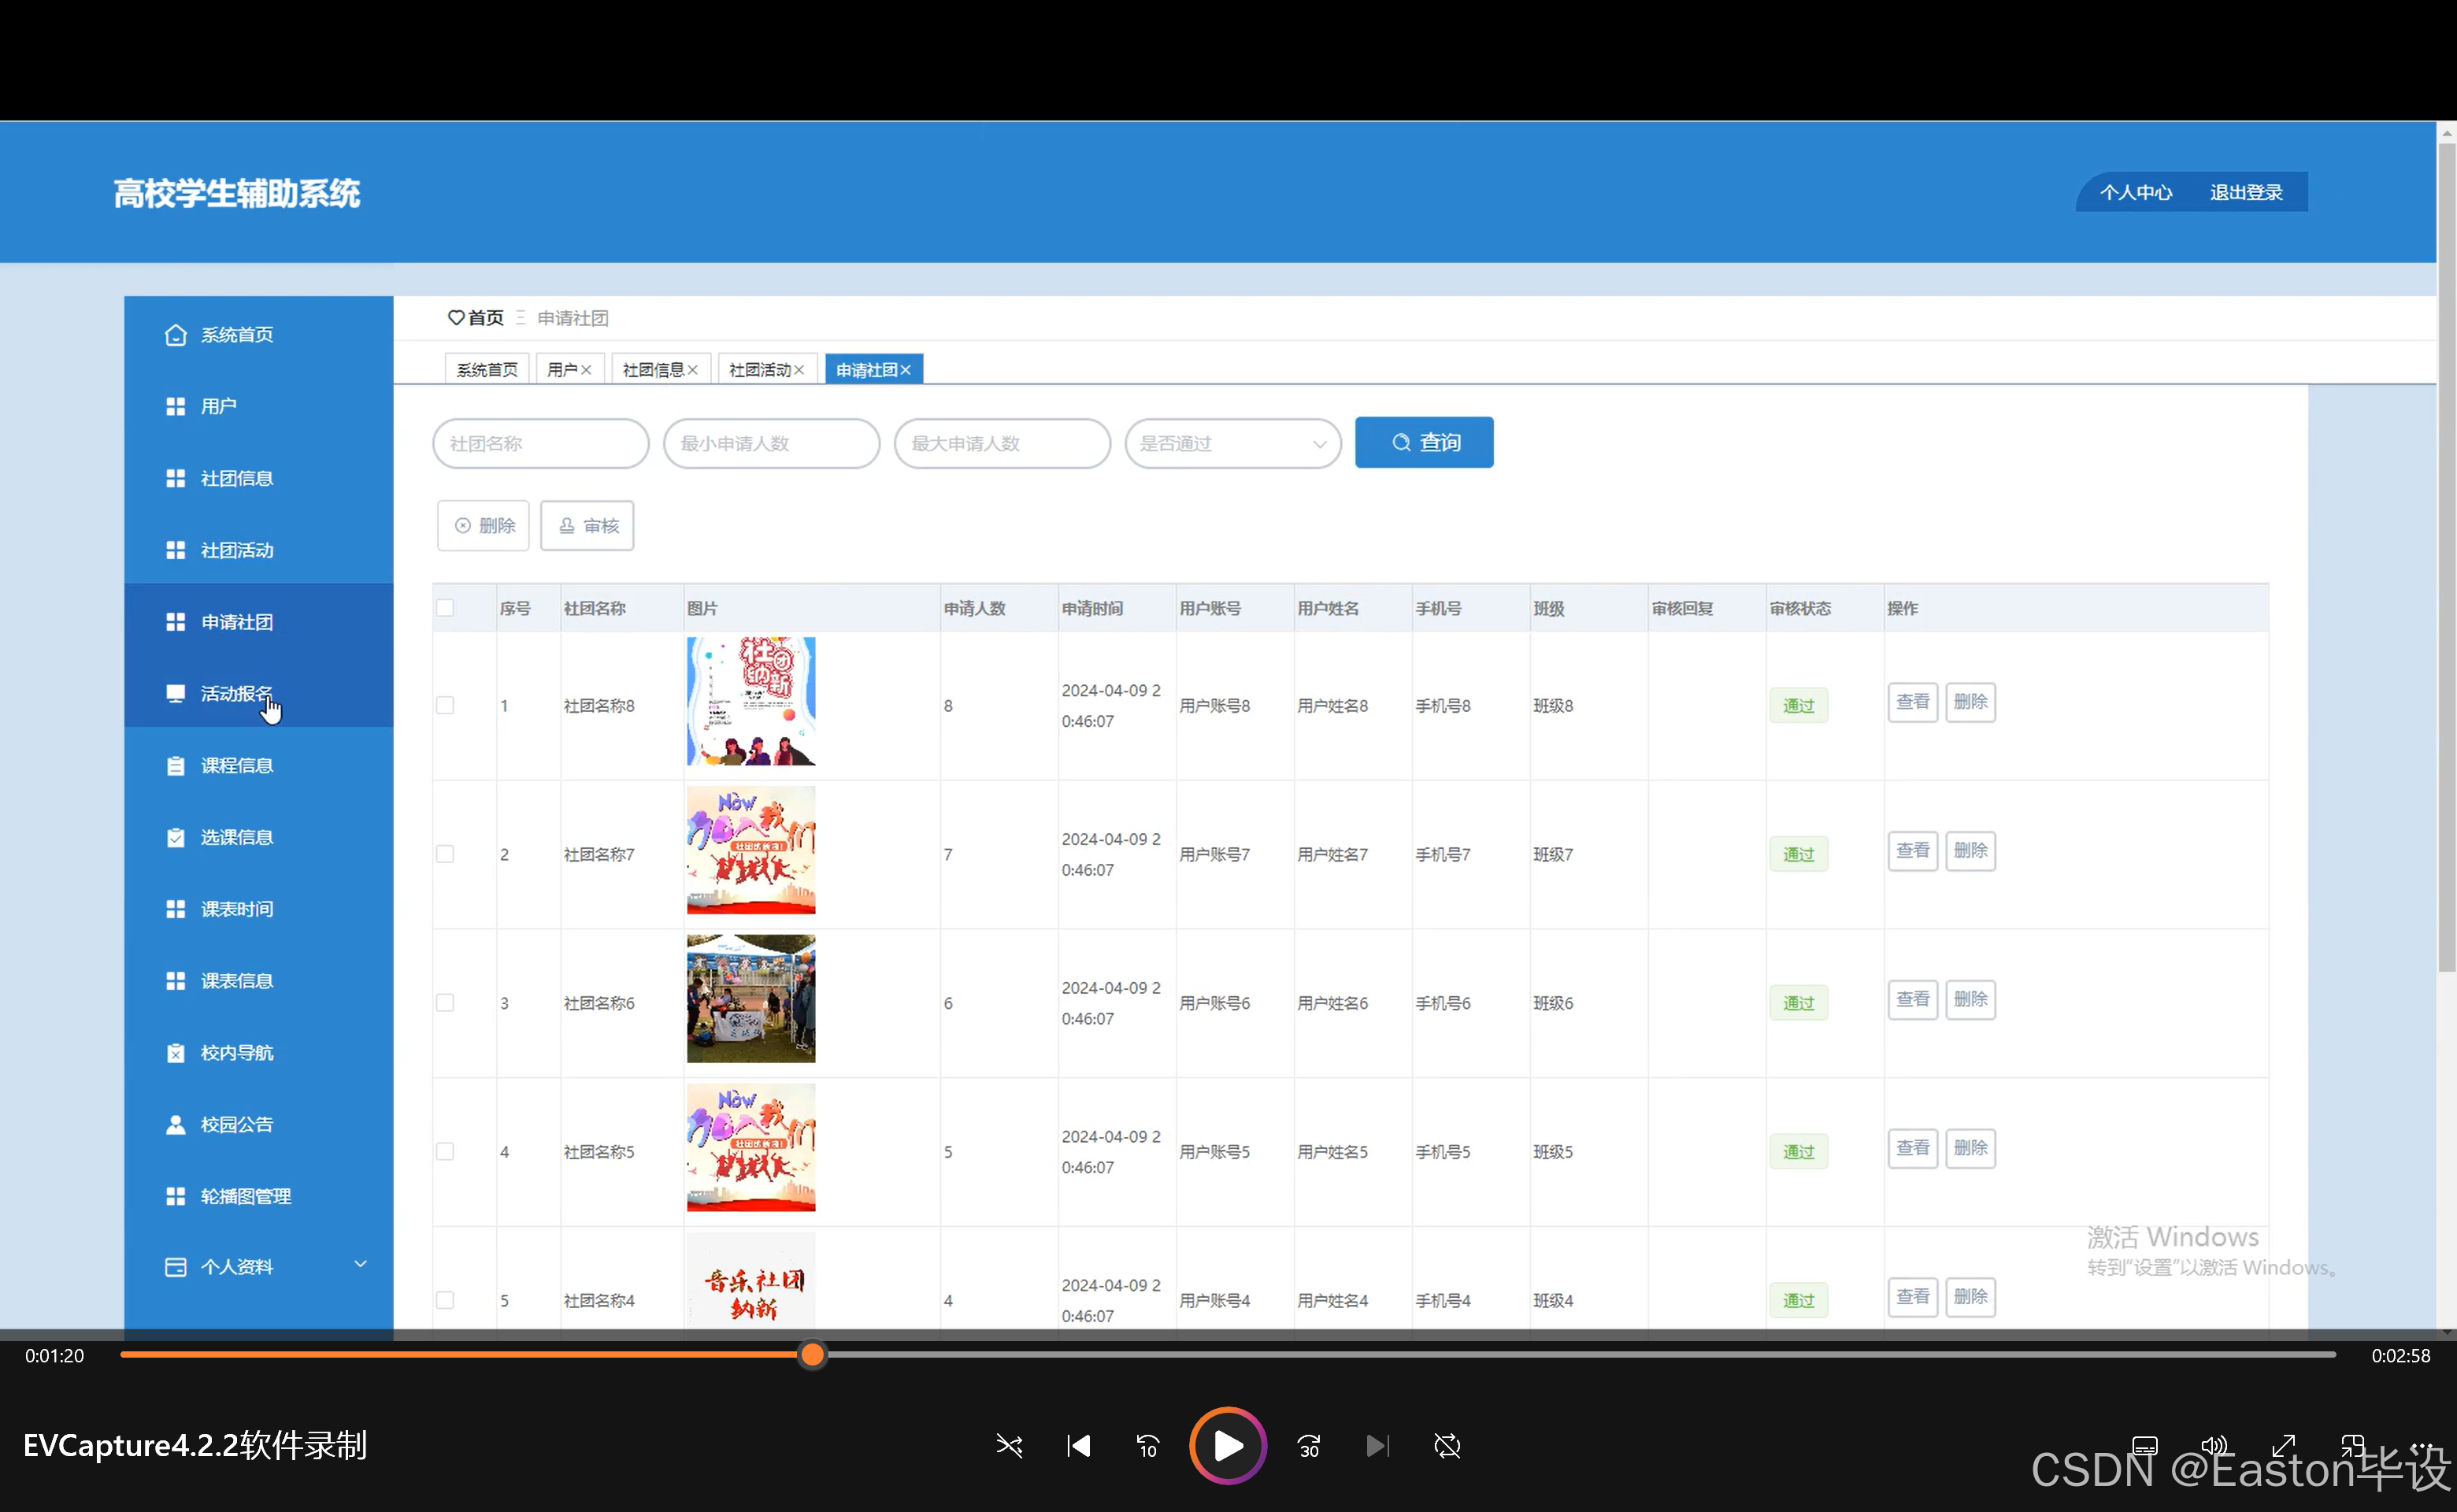2457x1512 pixels.
Task: Click 退出登录 in the header
Action: (x=2245, y=192)
